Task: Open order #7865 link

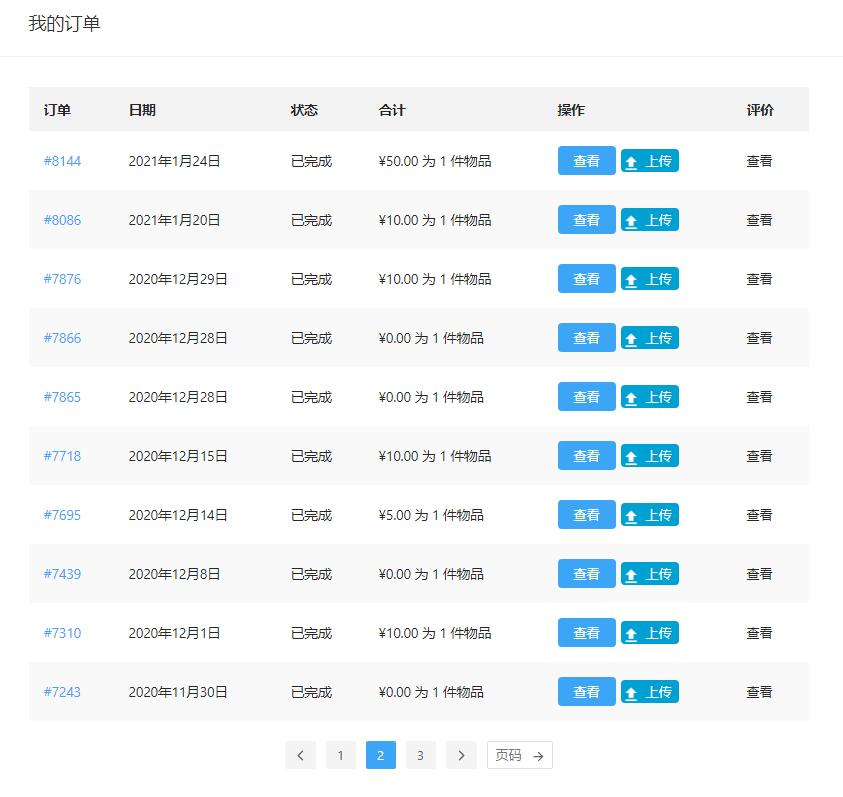Action: pos(62,397)
